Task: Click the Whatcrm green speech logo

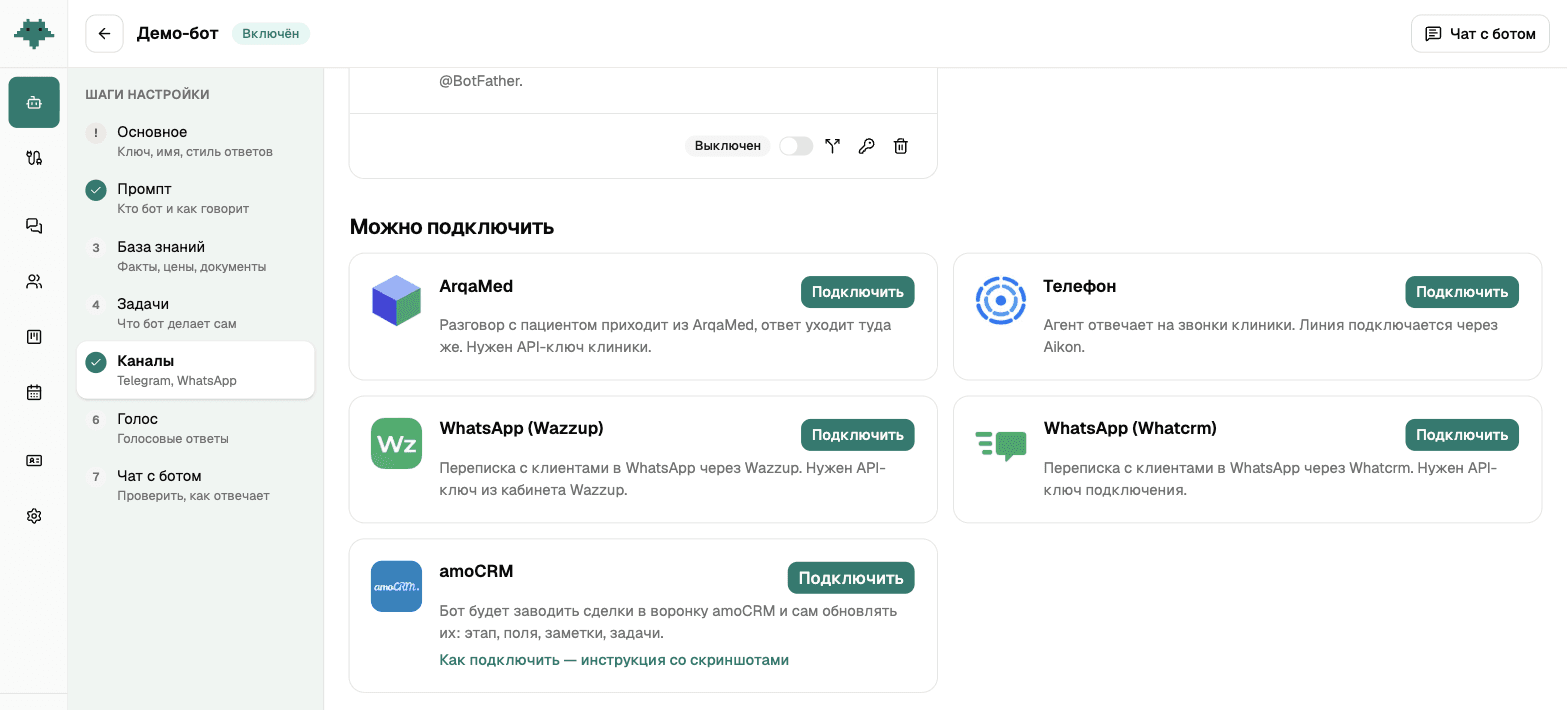Action: pos(1001,445)
